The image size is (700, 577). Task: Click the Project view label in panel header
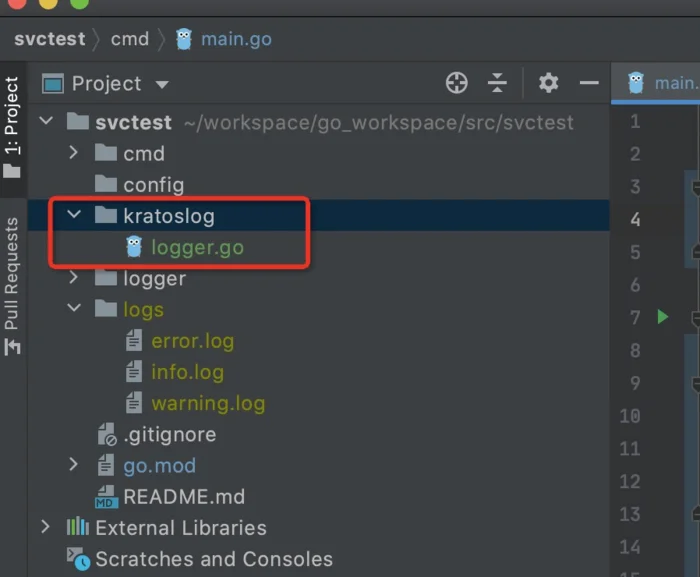(107, 84)
